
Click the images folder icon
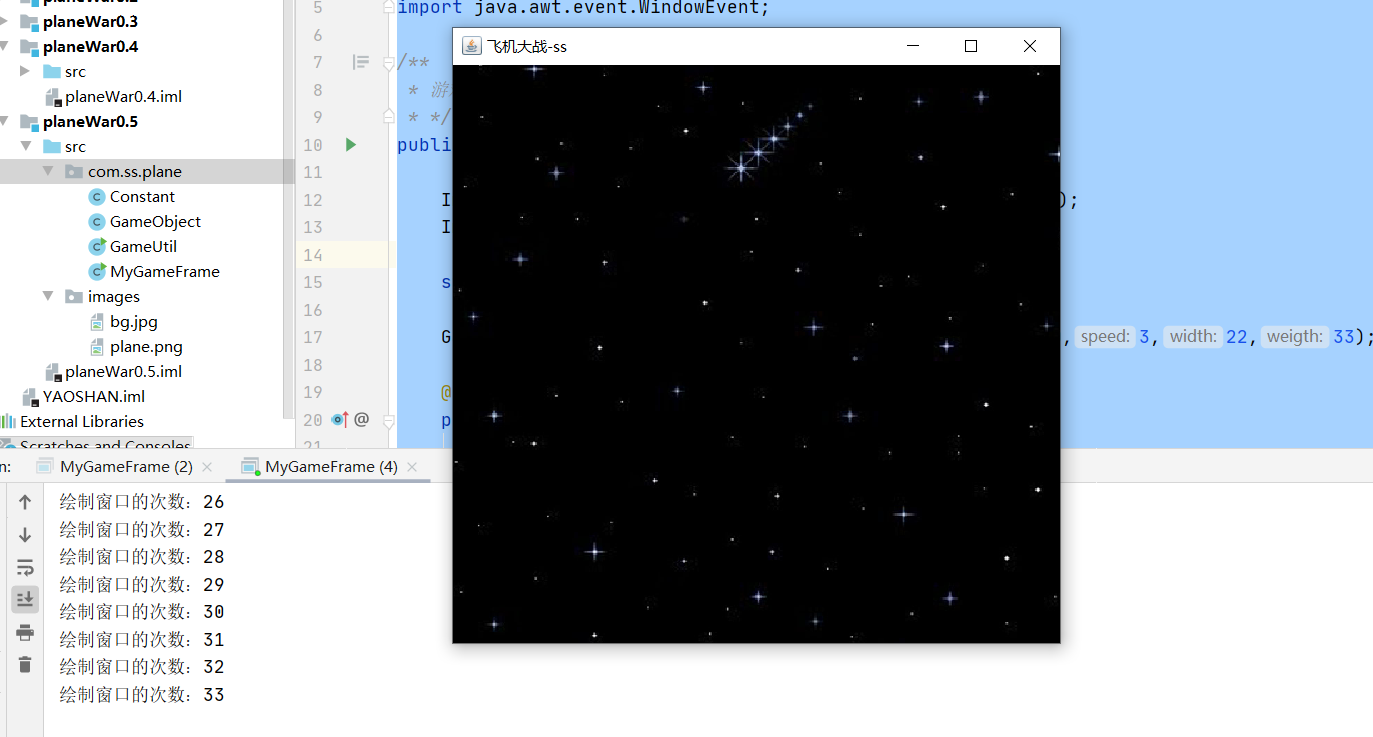coord(74,297)
